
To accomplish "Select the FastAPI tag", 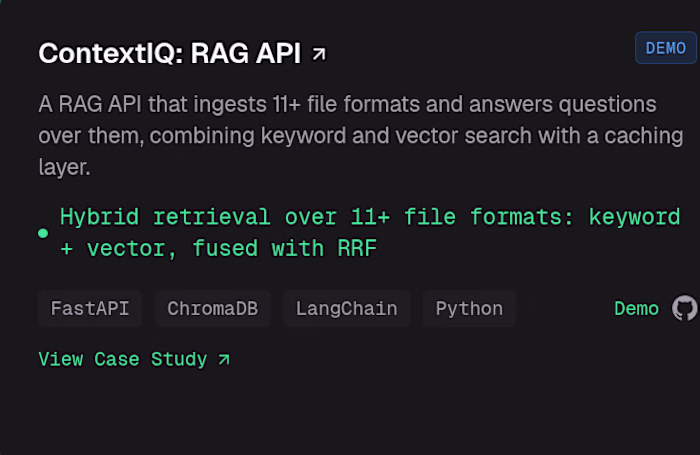I will coord(90,309).
